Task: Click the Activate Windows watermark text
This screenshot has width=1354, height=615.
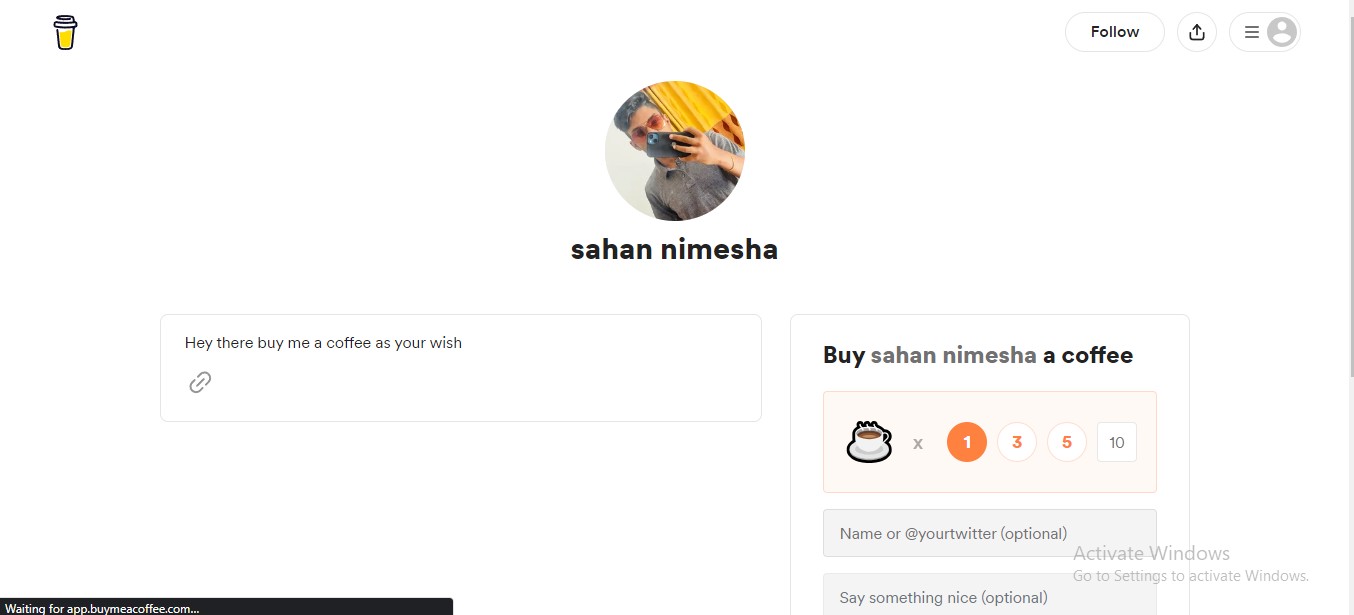Action: [1151, 553]
